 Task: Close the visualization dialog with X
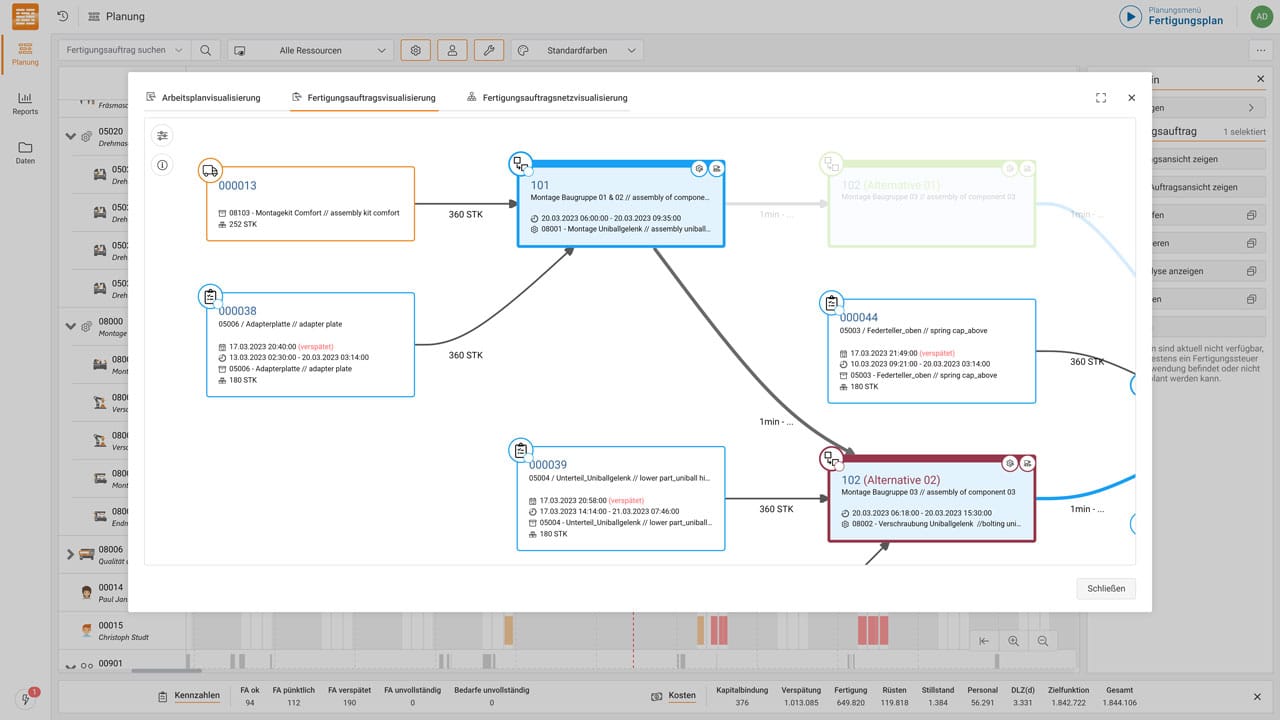pos(1132,98)
